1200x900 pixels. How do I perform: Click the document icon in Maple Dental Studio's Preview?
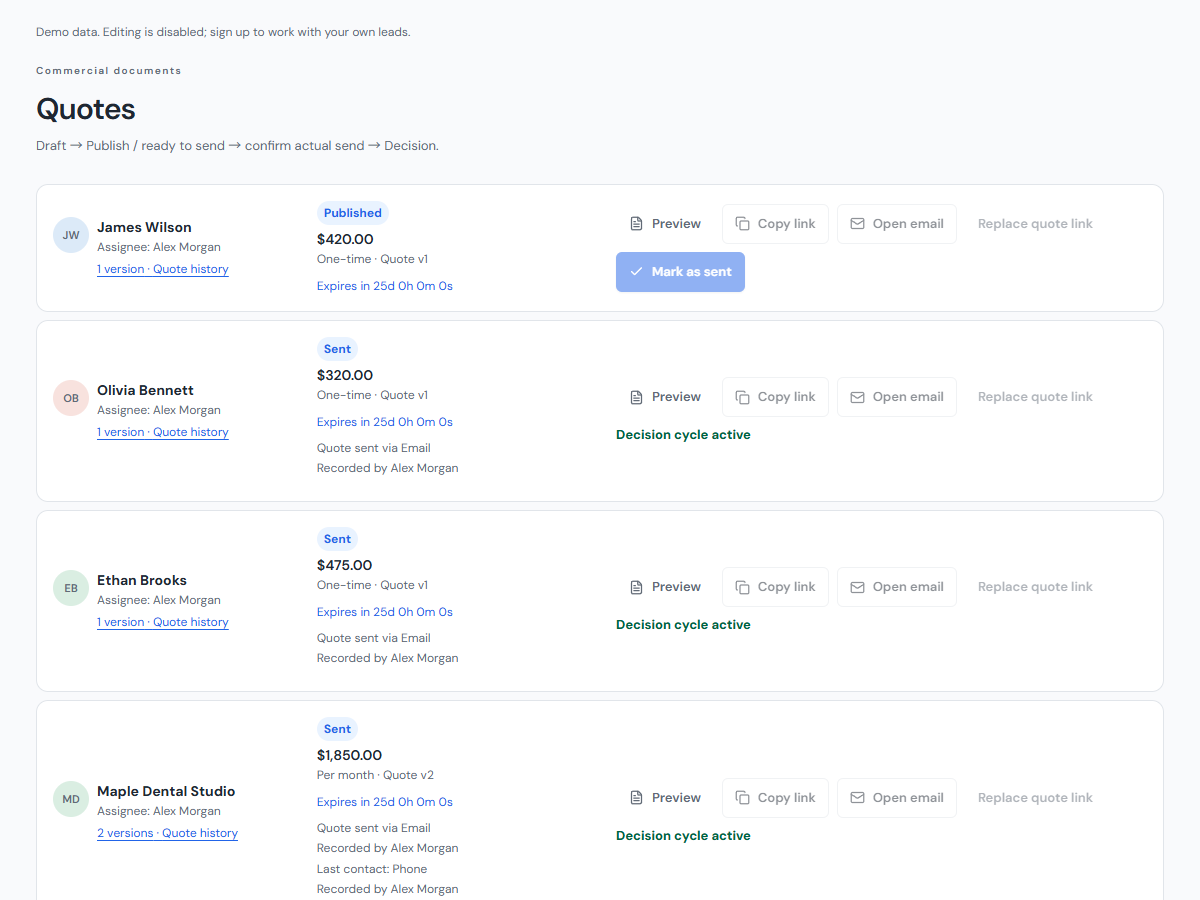click(x=636, y=798)
